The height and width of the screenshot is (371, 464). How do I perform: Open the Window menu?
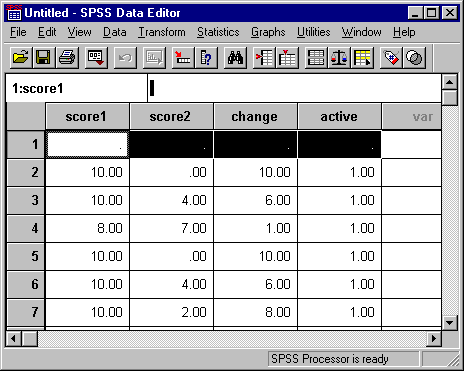pos(361,32)
